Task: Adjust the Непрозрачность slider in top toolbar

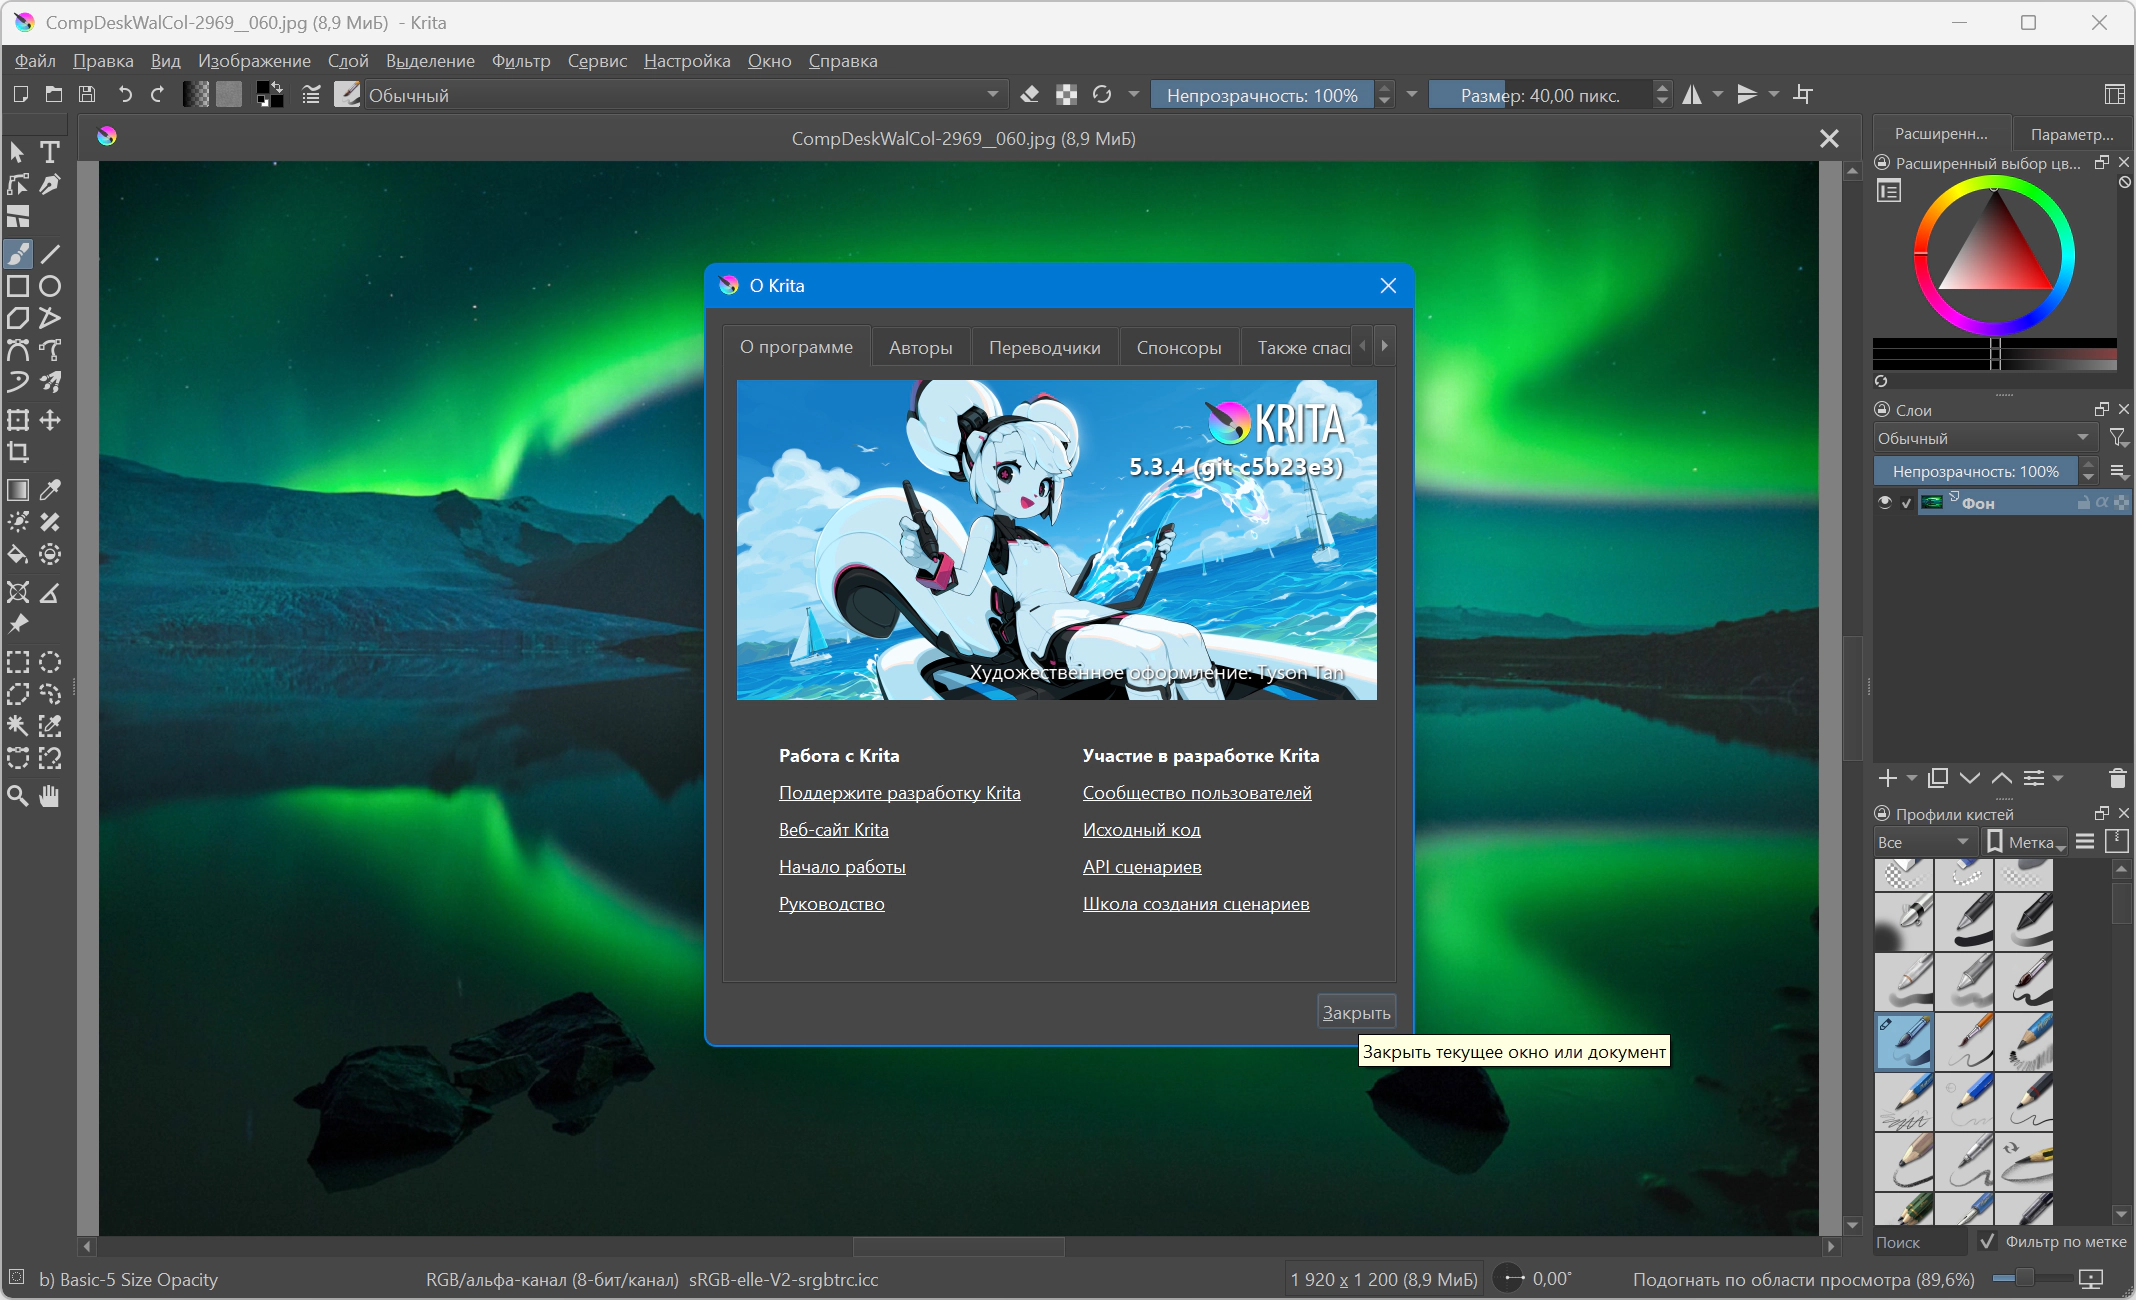Action: coord(1262,95)
